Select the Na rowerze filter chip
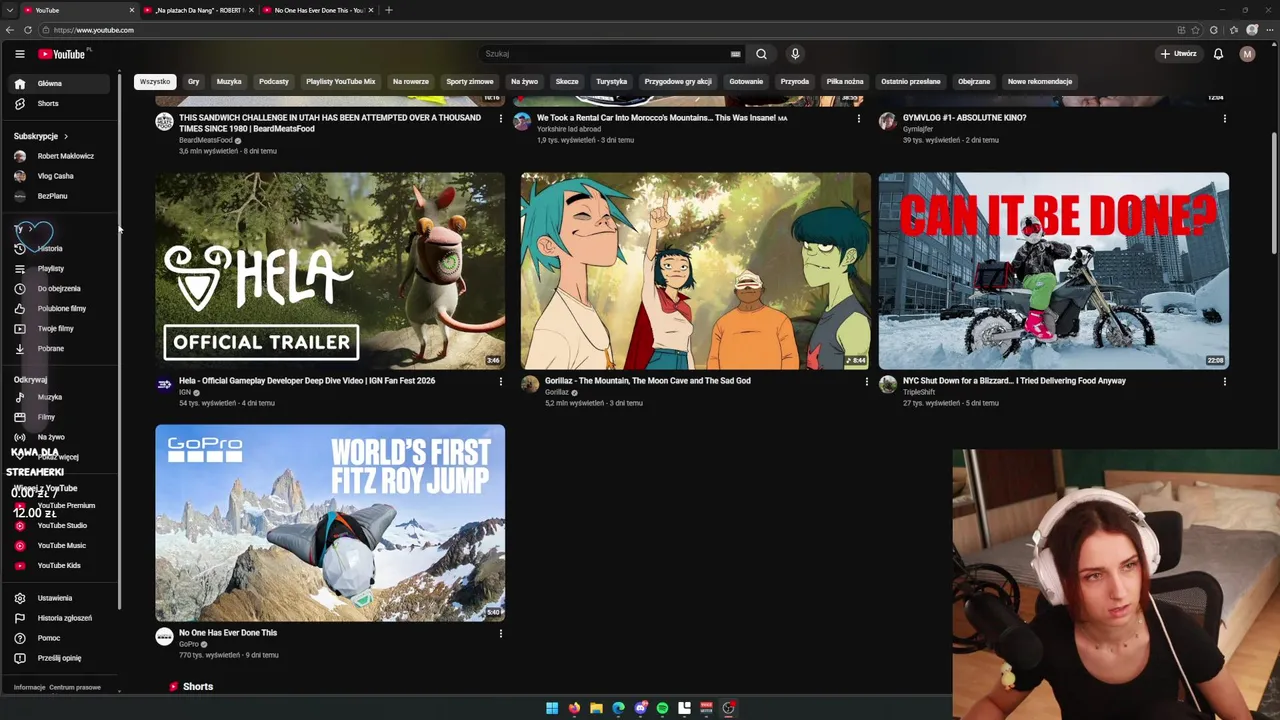 pos(411,82)
